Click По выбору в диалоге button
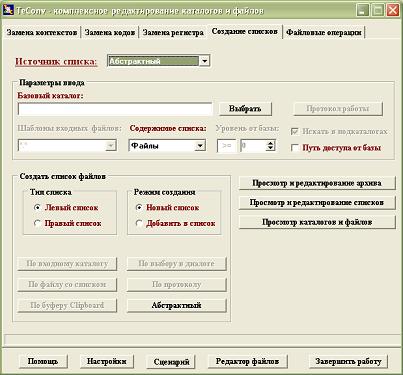 pyautogui.click(x=176, y=264)
